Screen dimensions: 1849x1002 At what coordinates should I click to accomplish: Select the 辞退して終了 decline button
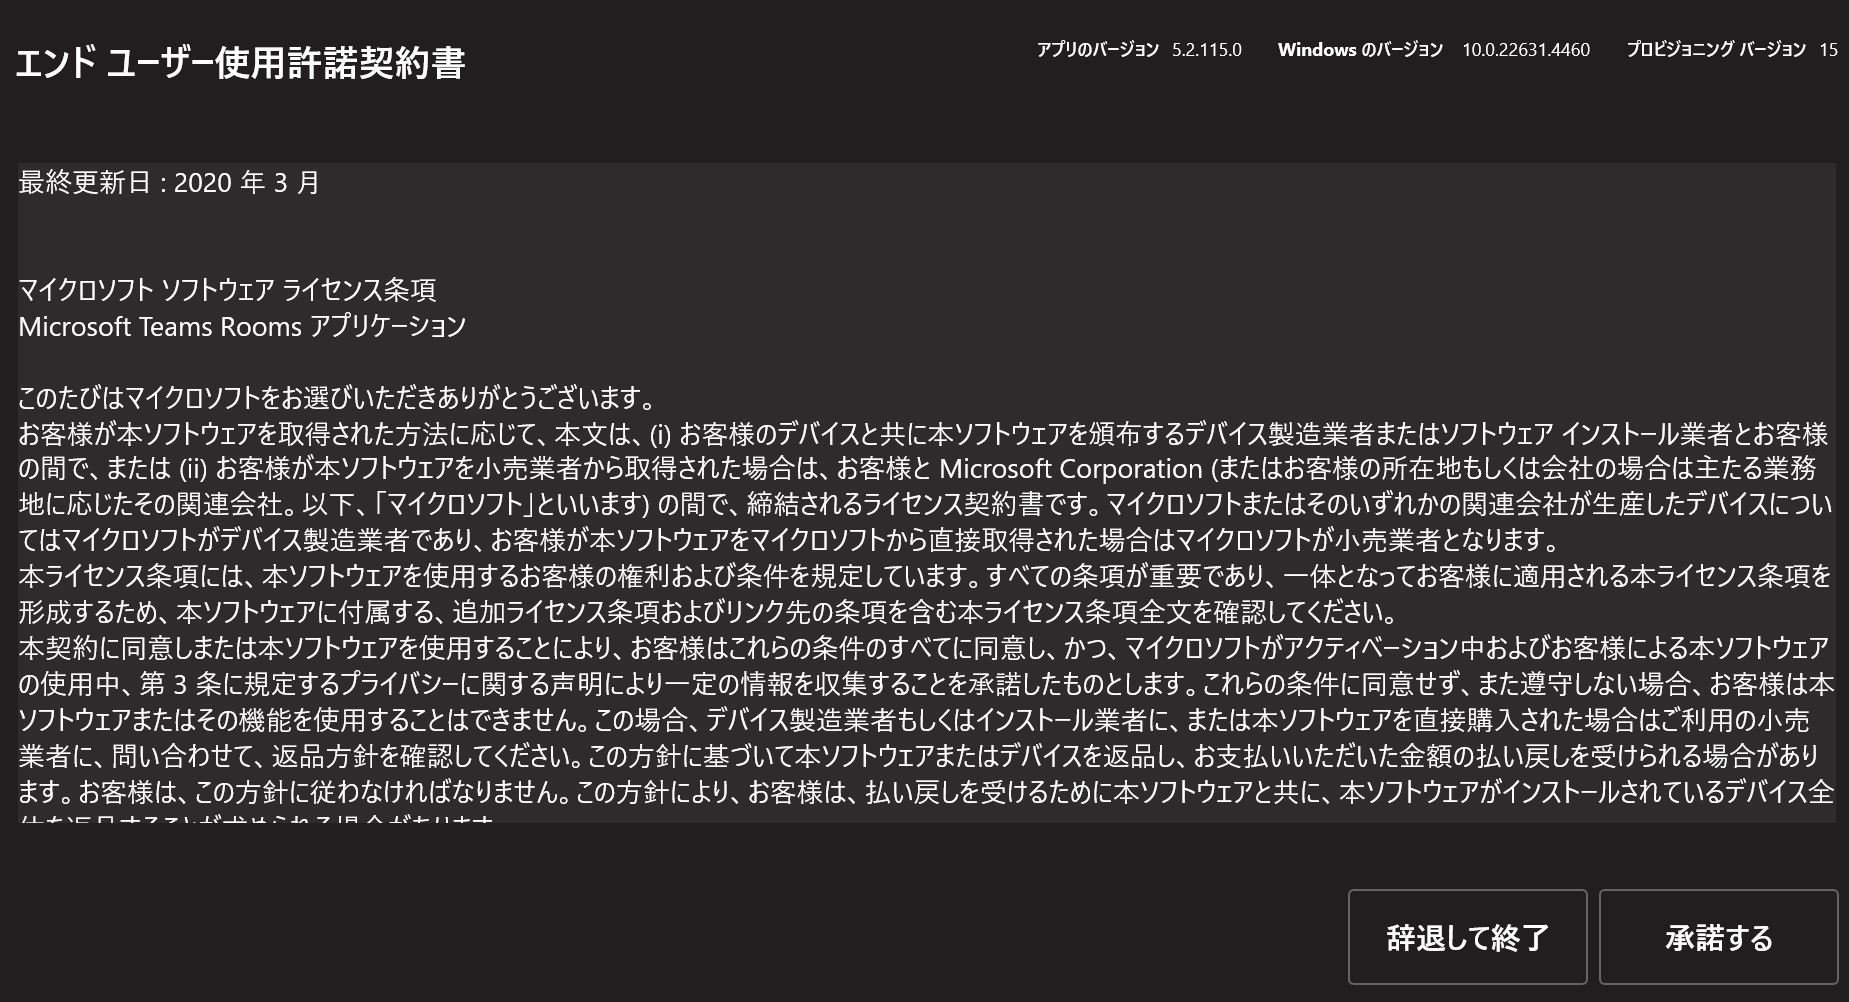1467,937
